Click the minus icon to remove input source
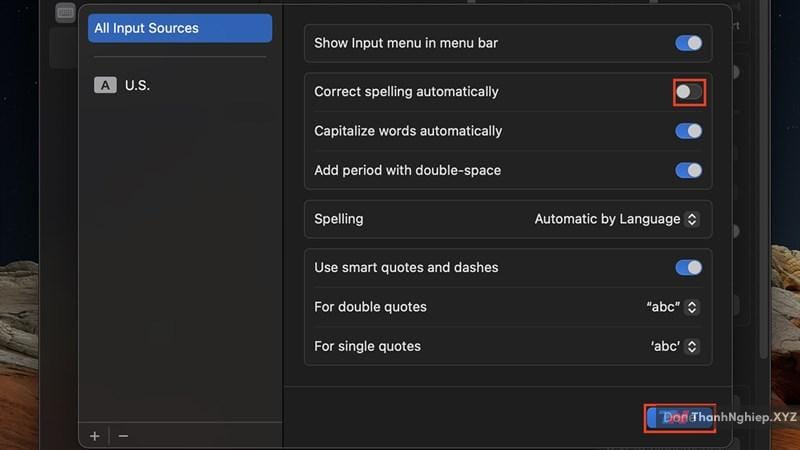 pos(123,436)
